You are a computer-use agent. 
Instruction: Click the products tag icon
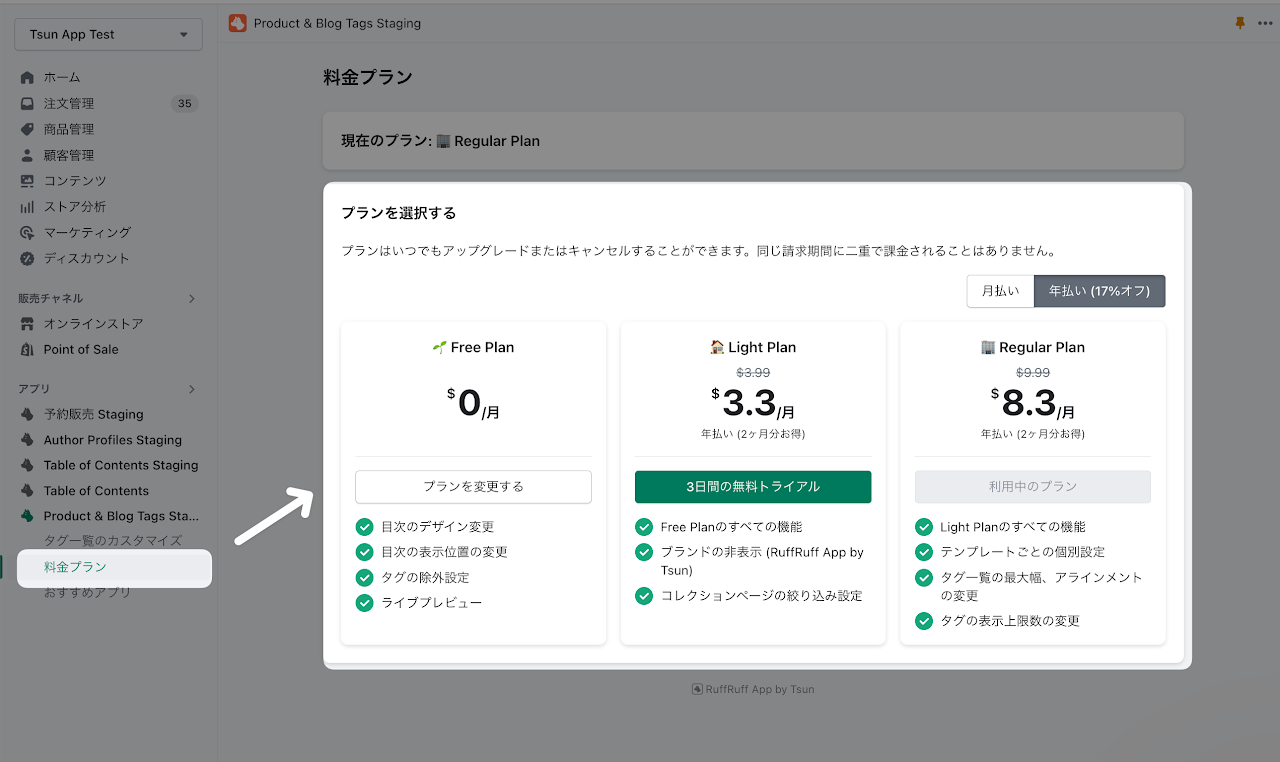(x=27, y=130)
